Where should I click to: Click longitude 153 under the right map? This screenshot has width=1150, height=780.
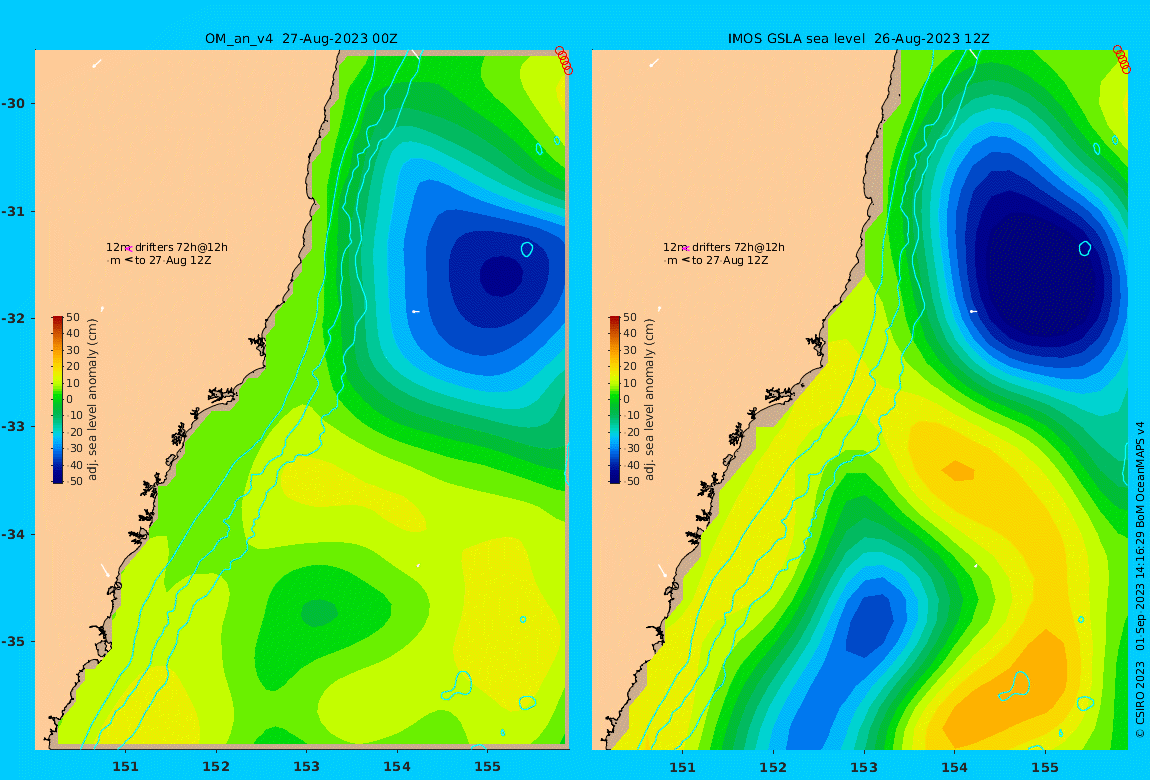tap(864, 767)
